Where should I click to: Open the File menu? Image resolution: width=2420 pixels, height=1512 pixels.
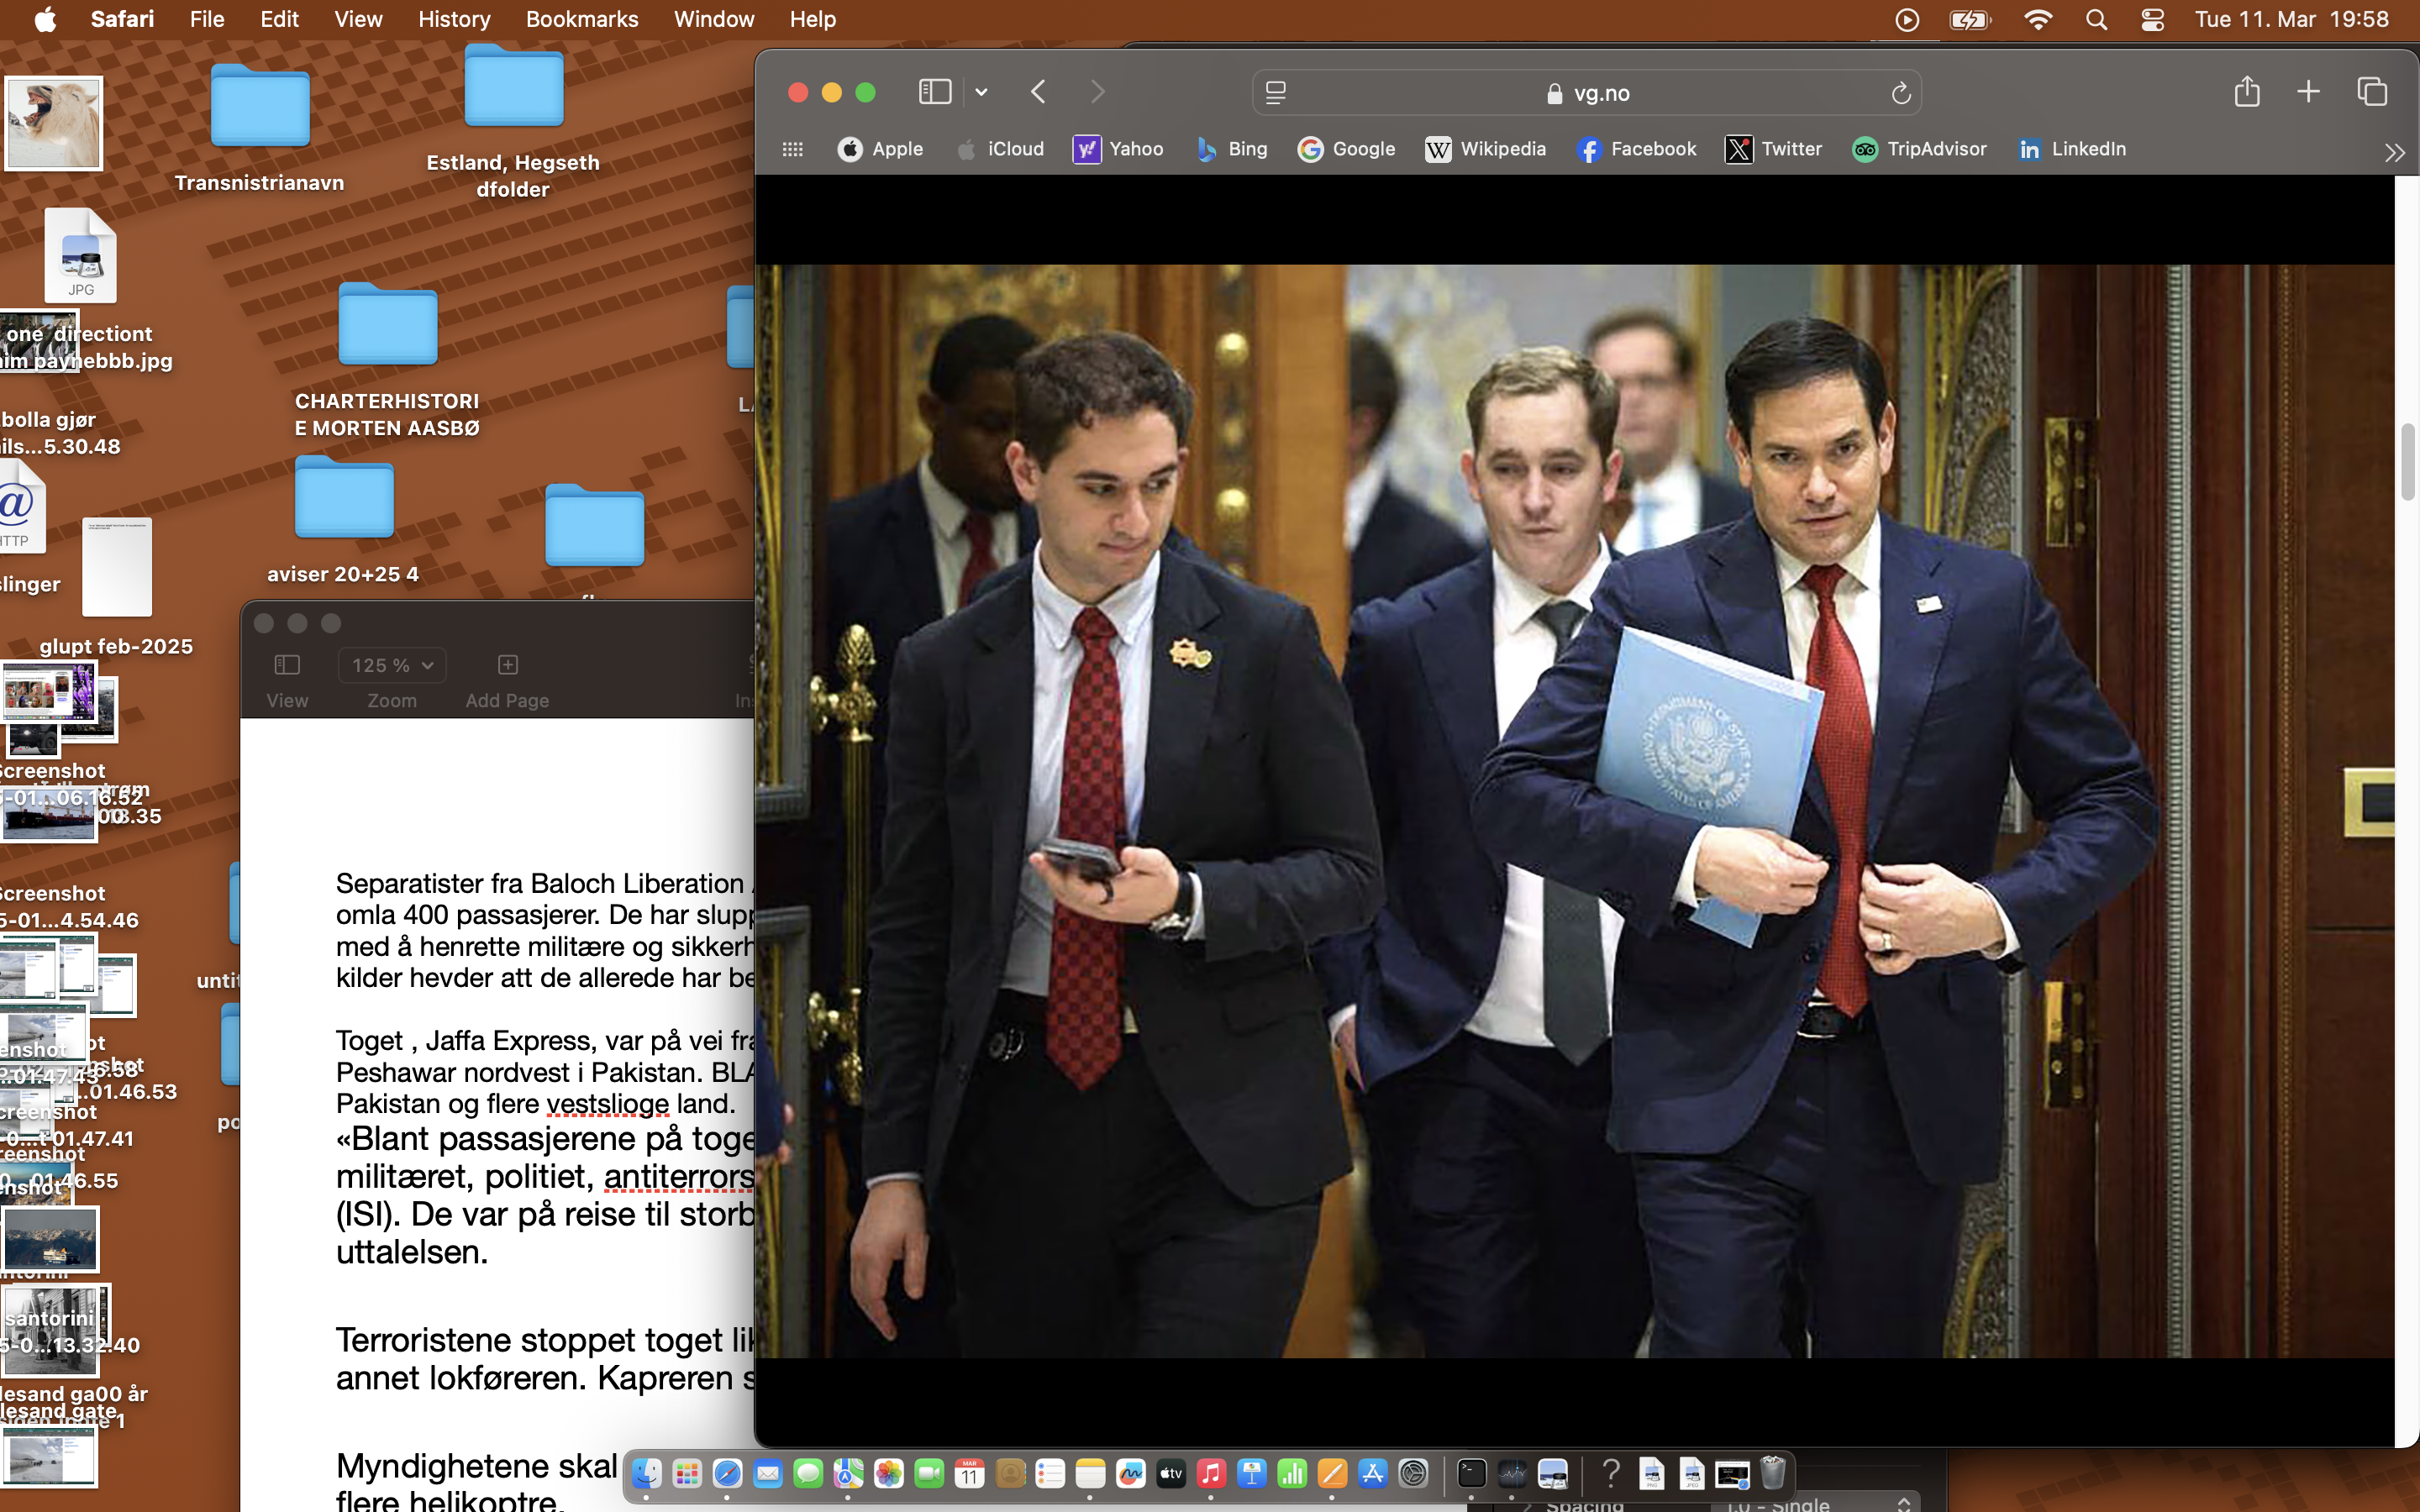(x=207, y=19)
